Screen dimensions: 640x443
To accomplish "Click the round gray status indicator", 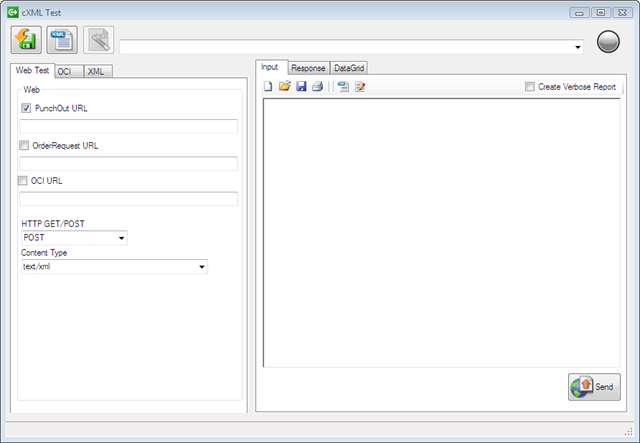I will pyautogui.click(x=608, y=41).
